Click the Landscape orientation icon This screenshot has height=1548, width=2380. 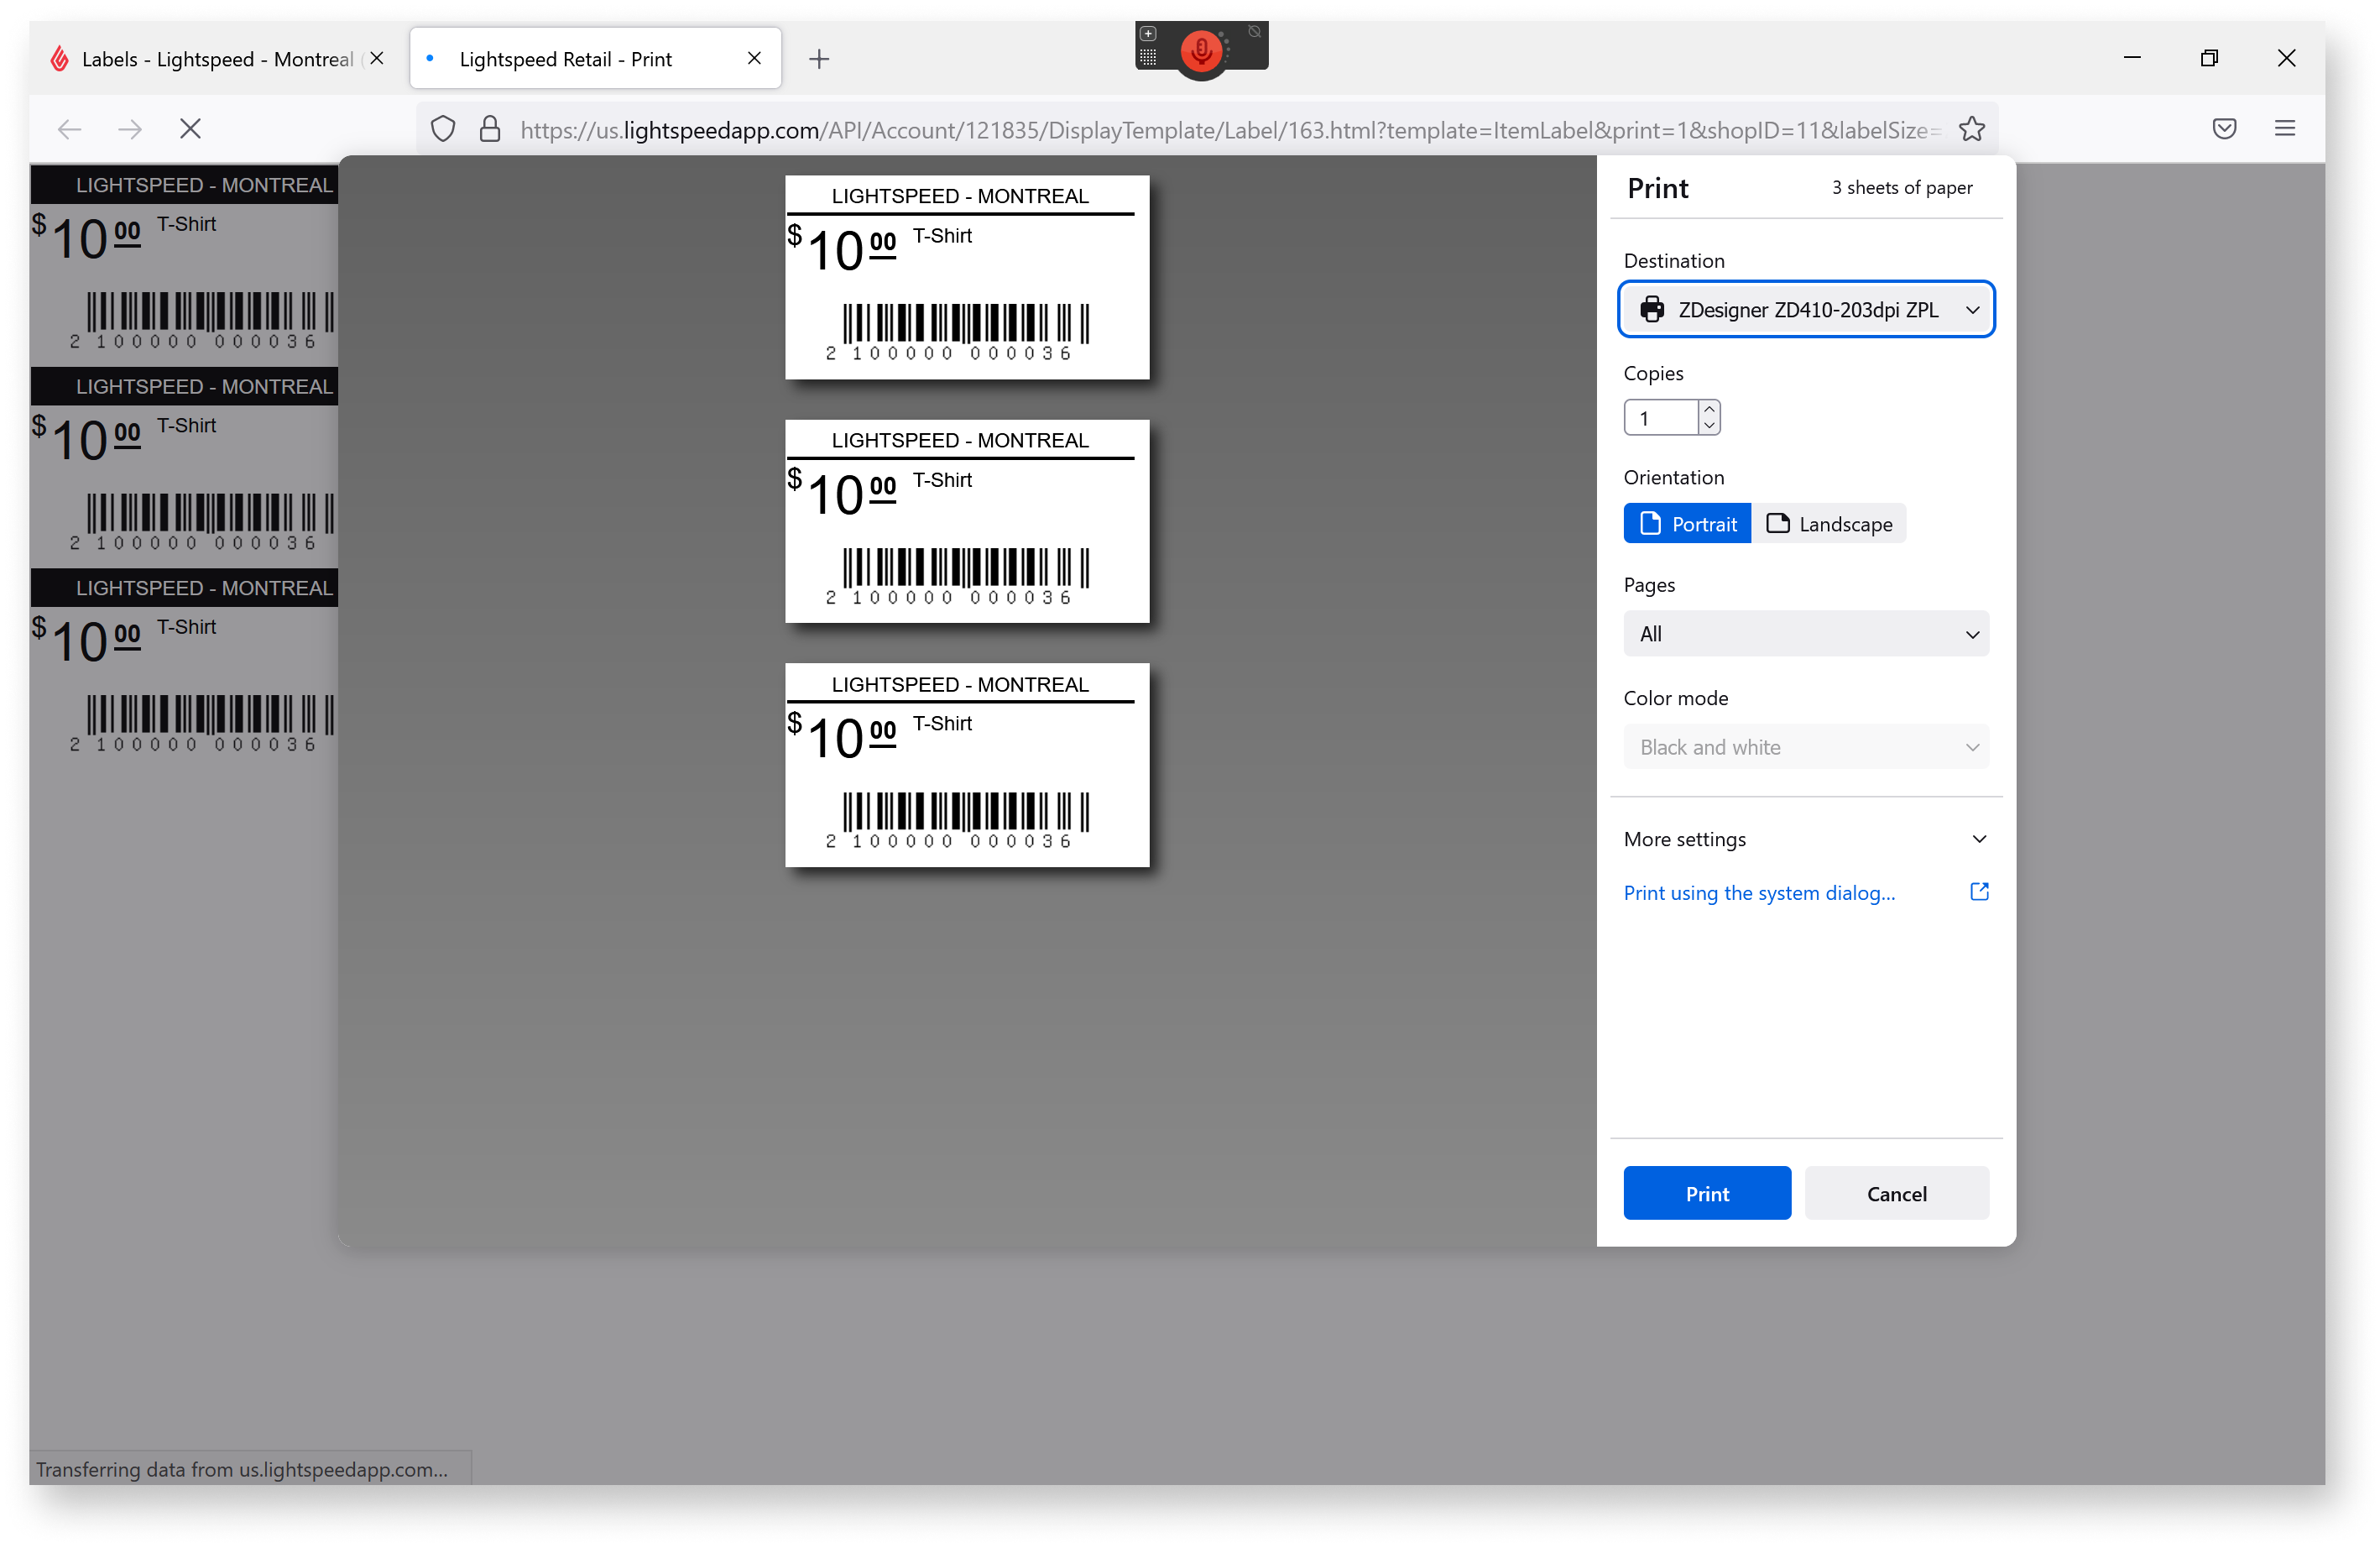[1830, 522]
